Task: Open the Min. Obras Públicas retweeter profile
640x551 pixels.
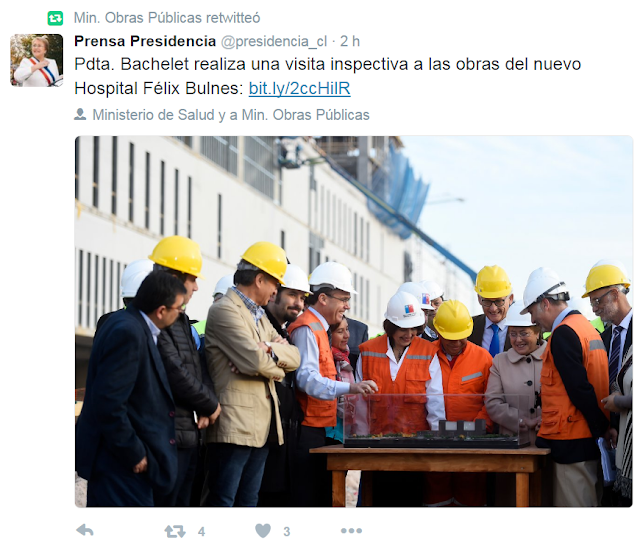Action: [138, 18]
